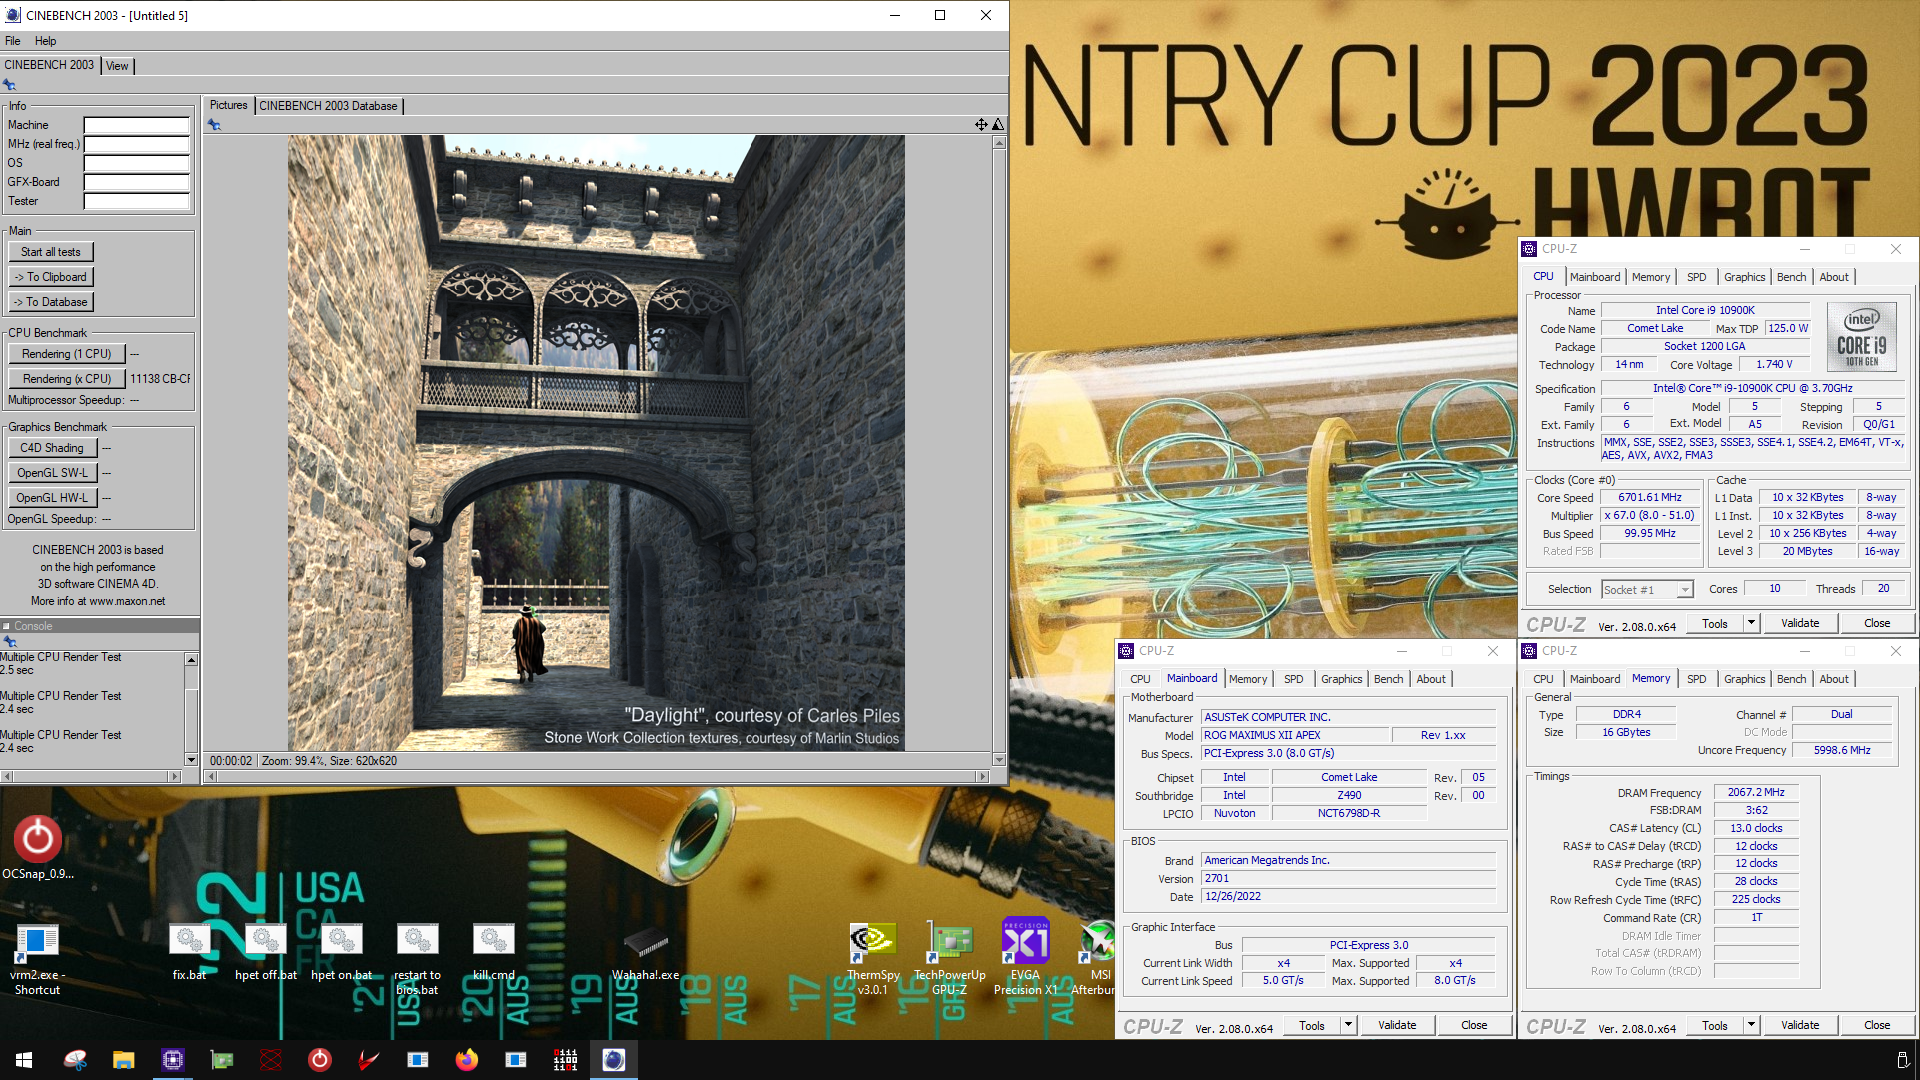
Task: Open the File menu in Cinebench
Action: coord(13,41)
